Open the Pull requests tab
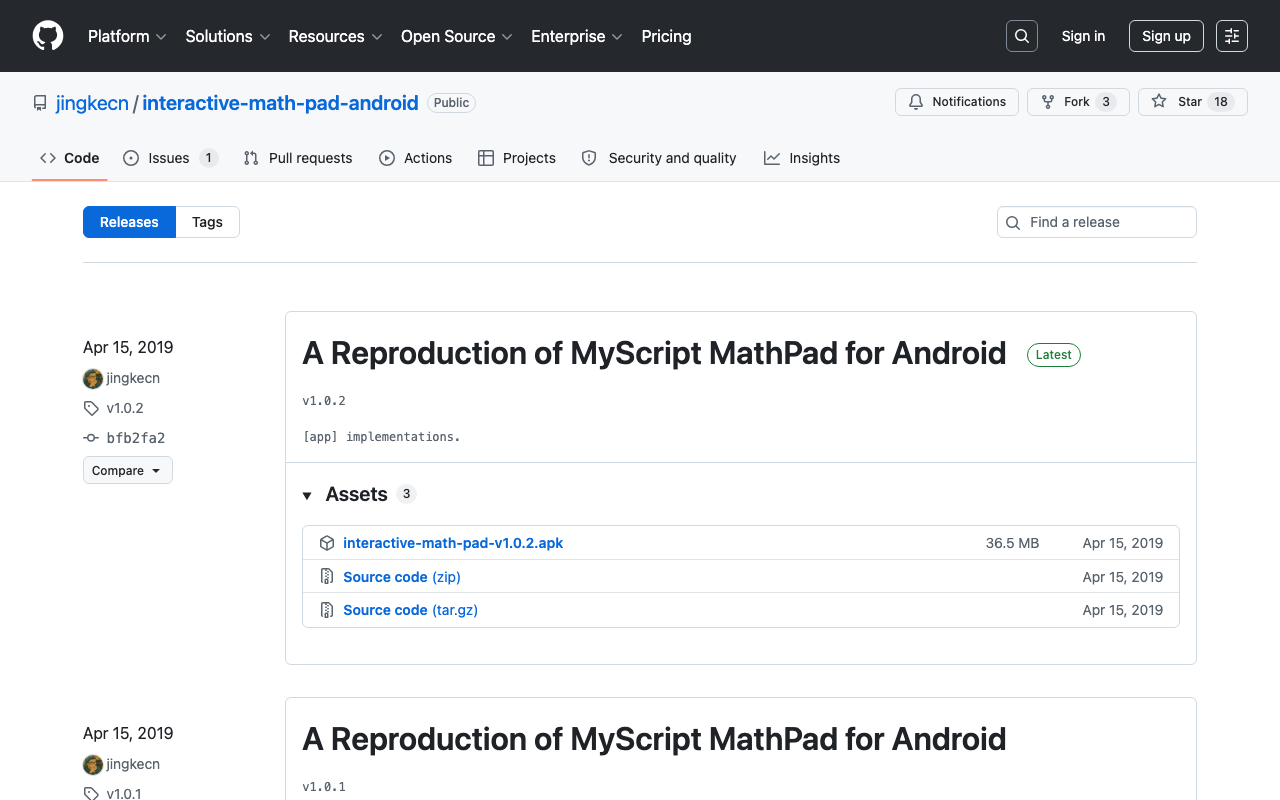Image resolution: width=1280 pixels, height=800 pixels. pos(298,158)
